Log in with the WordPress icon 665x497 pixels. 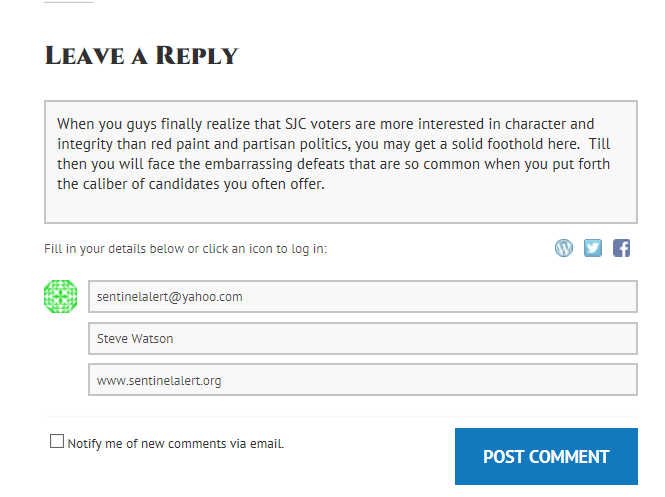(564, 248)
